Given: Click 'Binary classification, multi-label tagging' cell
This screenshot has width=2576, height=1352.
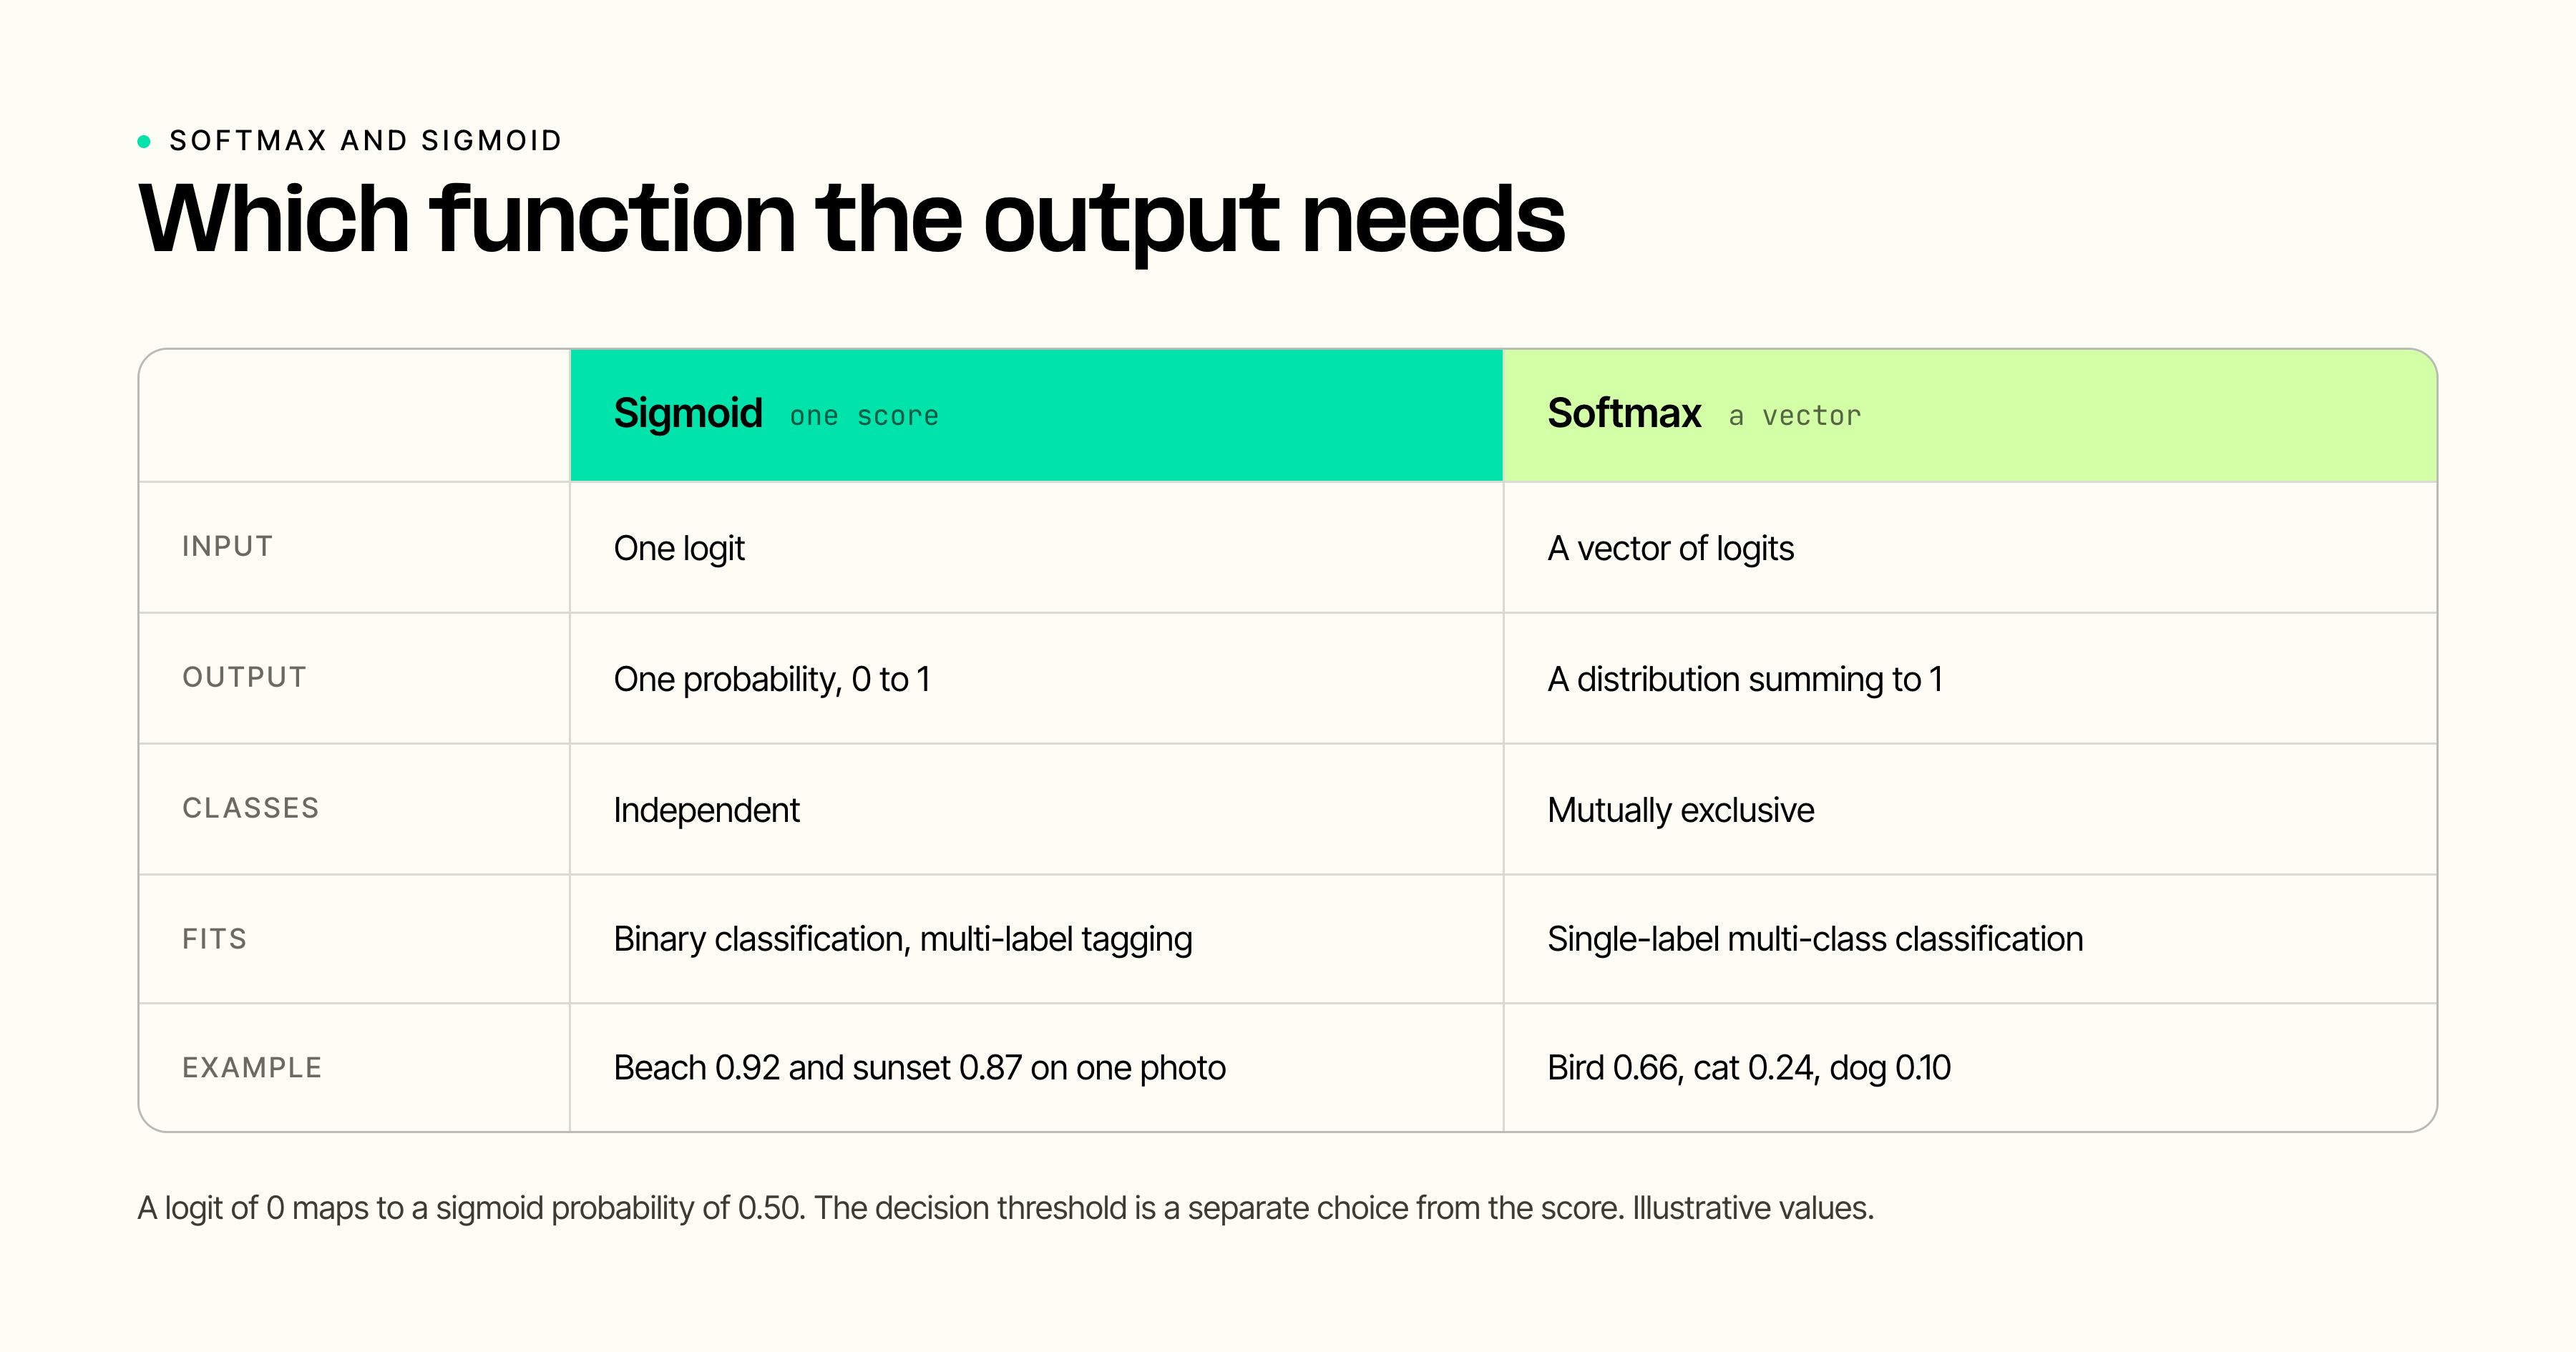Looking at the screenshot, I should [1036, 940].
